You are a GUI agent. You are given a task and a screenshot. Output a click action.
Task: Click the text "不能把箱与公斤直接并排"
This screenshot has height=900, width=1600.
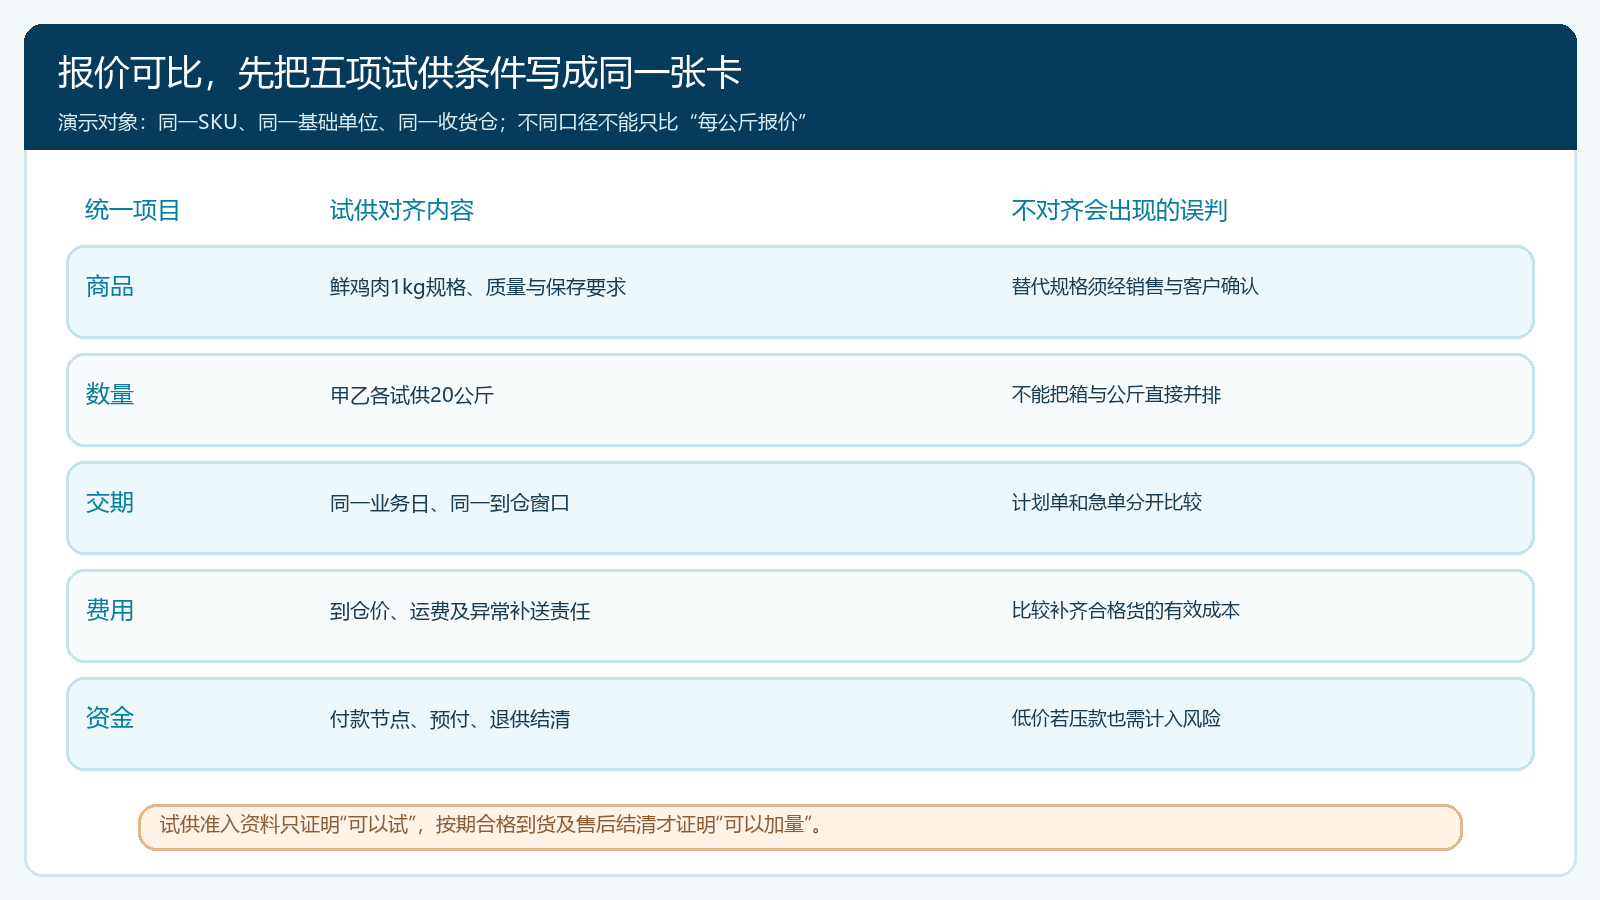[1116, 395]
